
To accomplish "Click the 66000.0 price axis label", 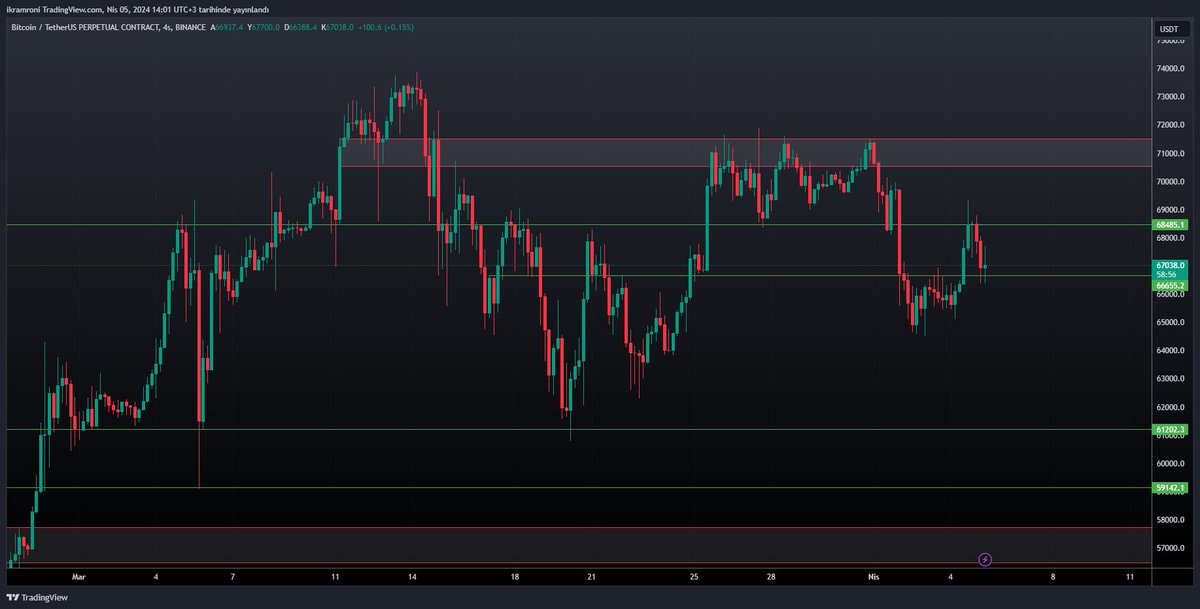I will [1169, 295].
